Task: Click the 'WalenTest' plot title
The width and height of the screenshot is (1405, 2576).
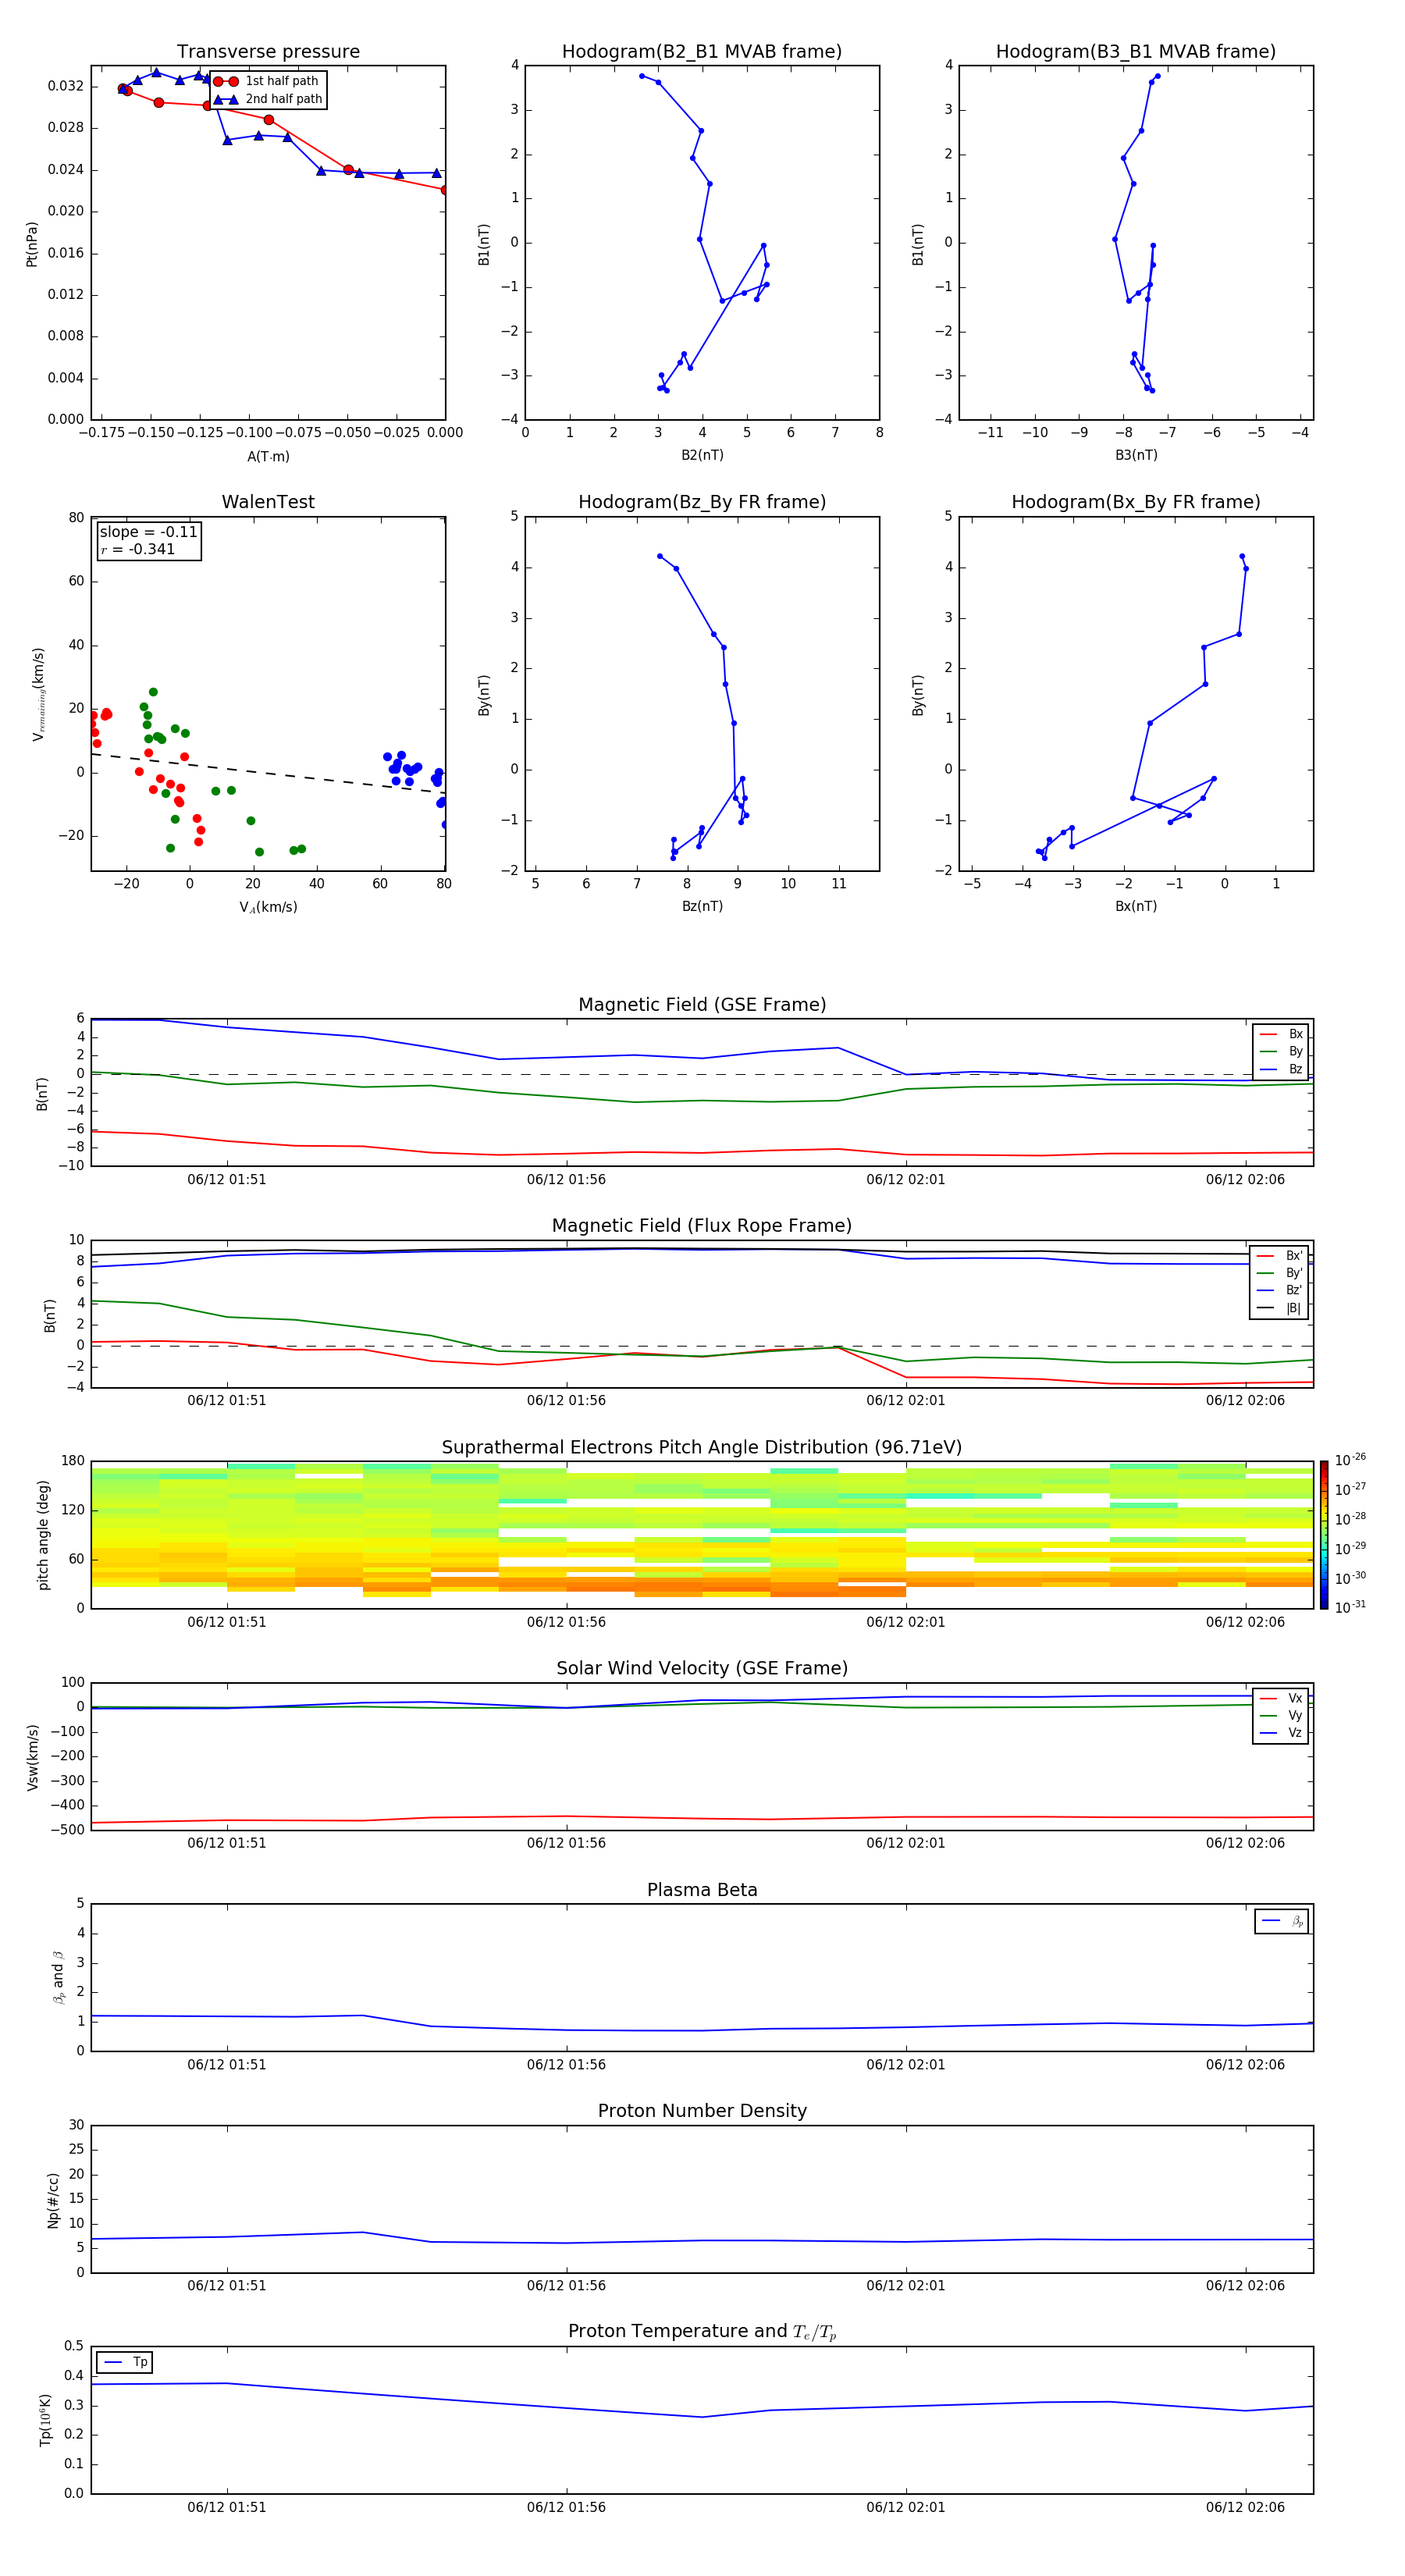Action: click(x=268, y=502)
